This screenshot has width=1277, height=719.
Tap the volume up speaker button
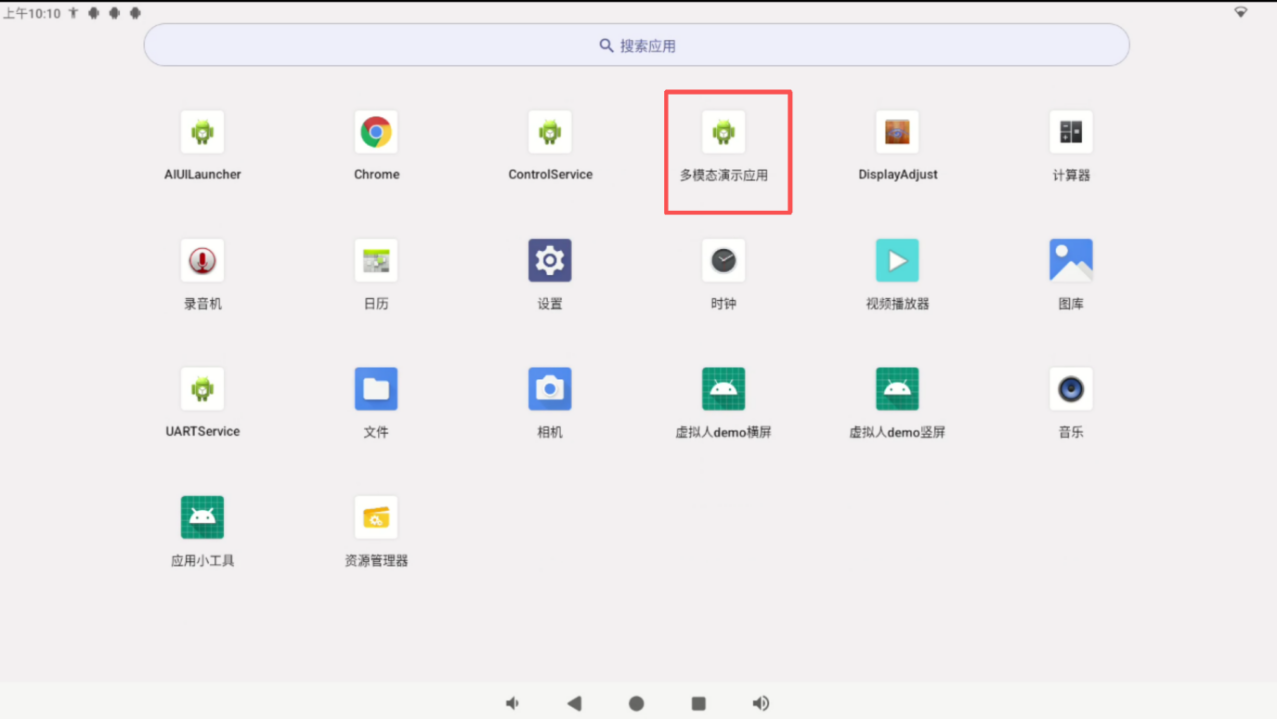click(x=761, y=703)
